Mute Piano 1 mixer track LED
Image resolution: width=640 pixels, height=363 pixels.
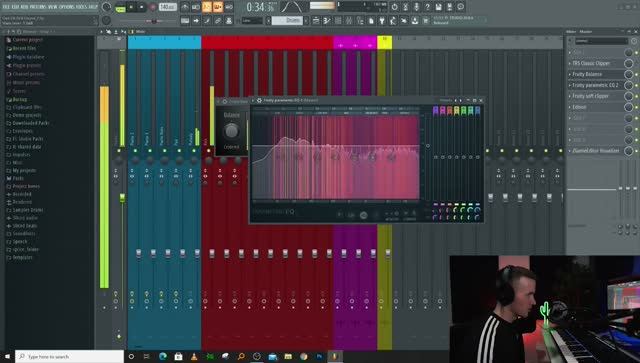click(135, 151)
